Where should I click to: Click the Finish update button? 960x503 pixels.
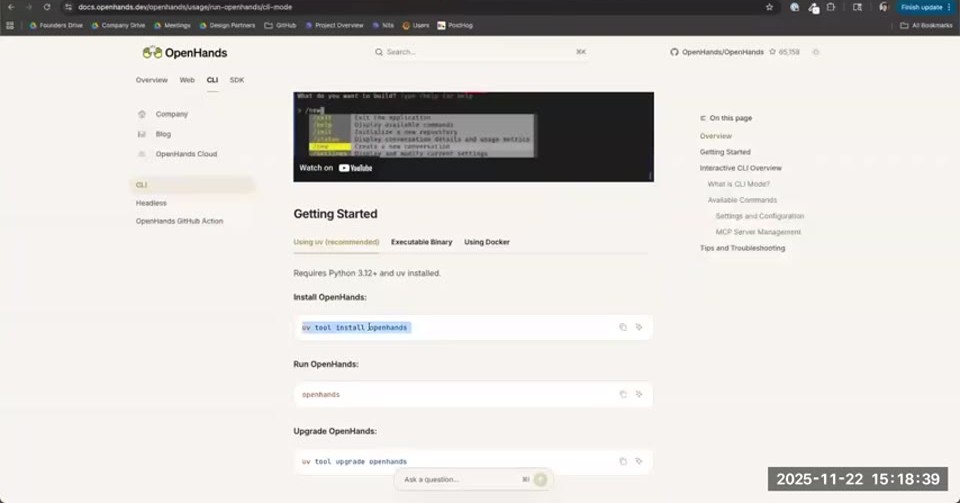pos(921,7)
